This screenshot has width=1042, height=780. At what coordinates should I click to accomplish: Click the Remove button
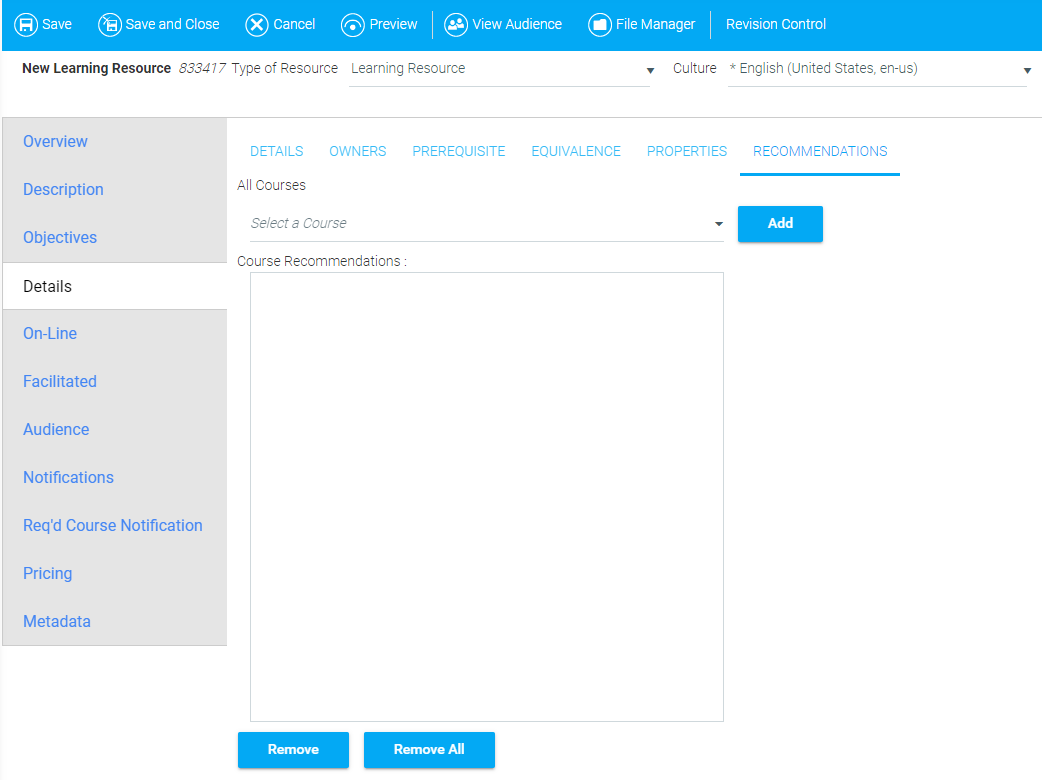(x=293, y=749)
